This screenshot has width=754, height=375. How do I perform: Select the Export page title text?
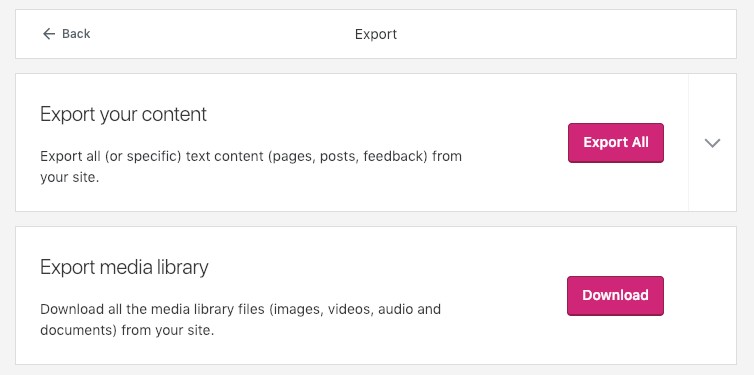point(376,35)
